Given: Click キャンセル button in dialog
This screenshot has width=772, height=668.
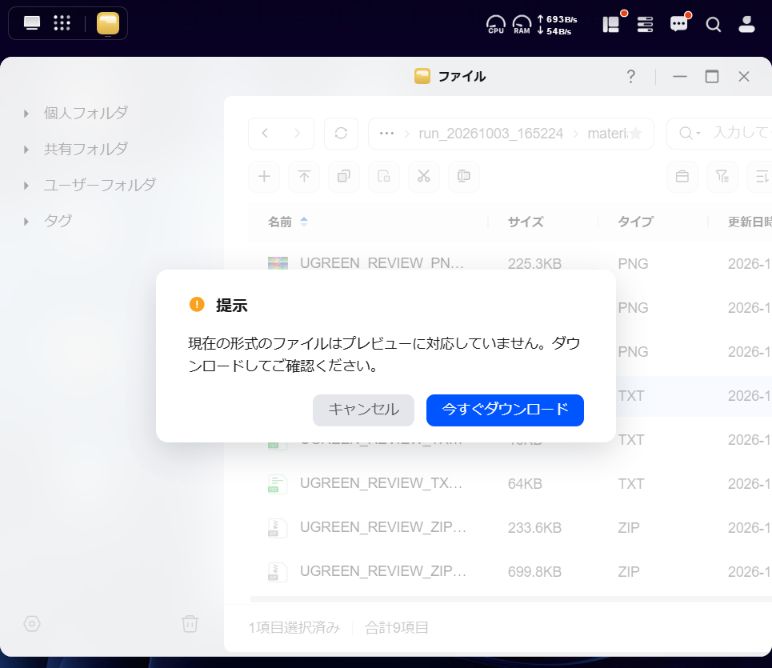Looking at the screenshot, I should (363, 410).
